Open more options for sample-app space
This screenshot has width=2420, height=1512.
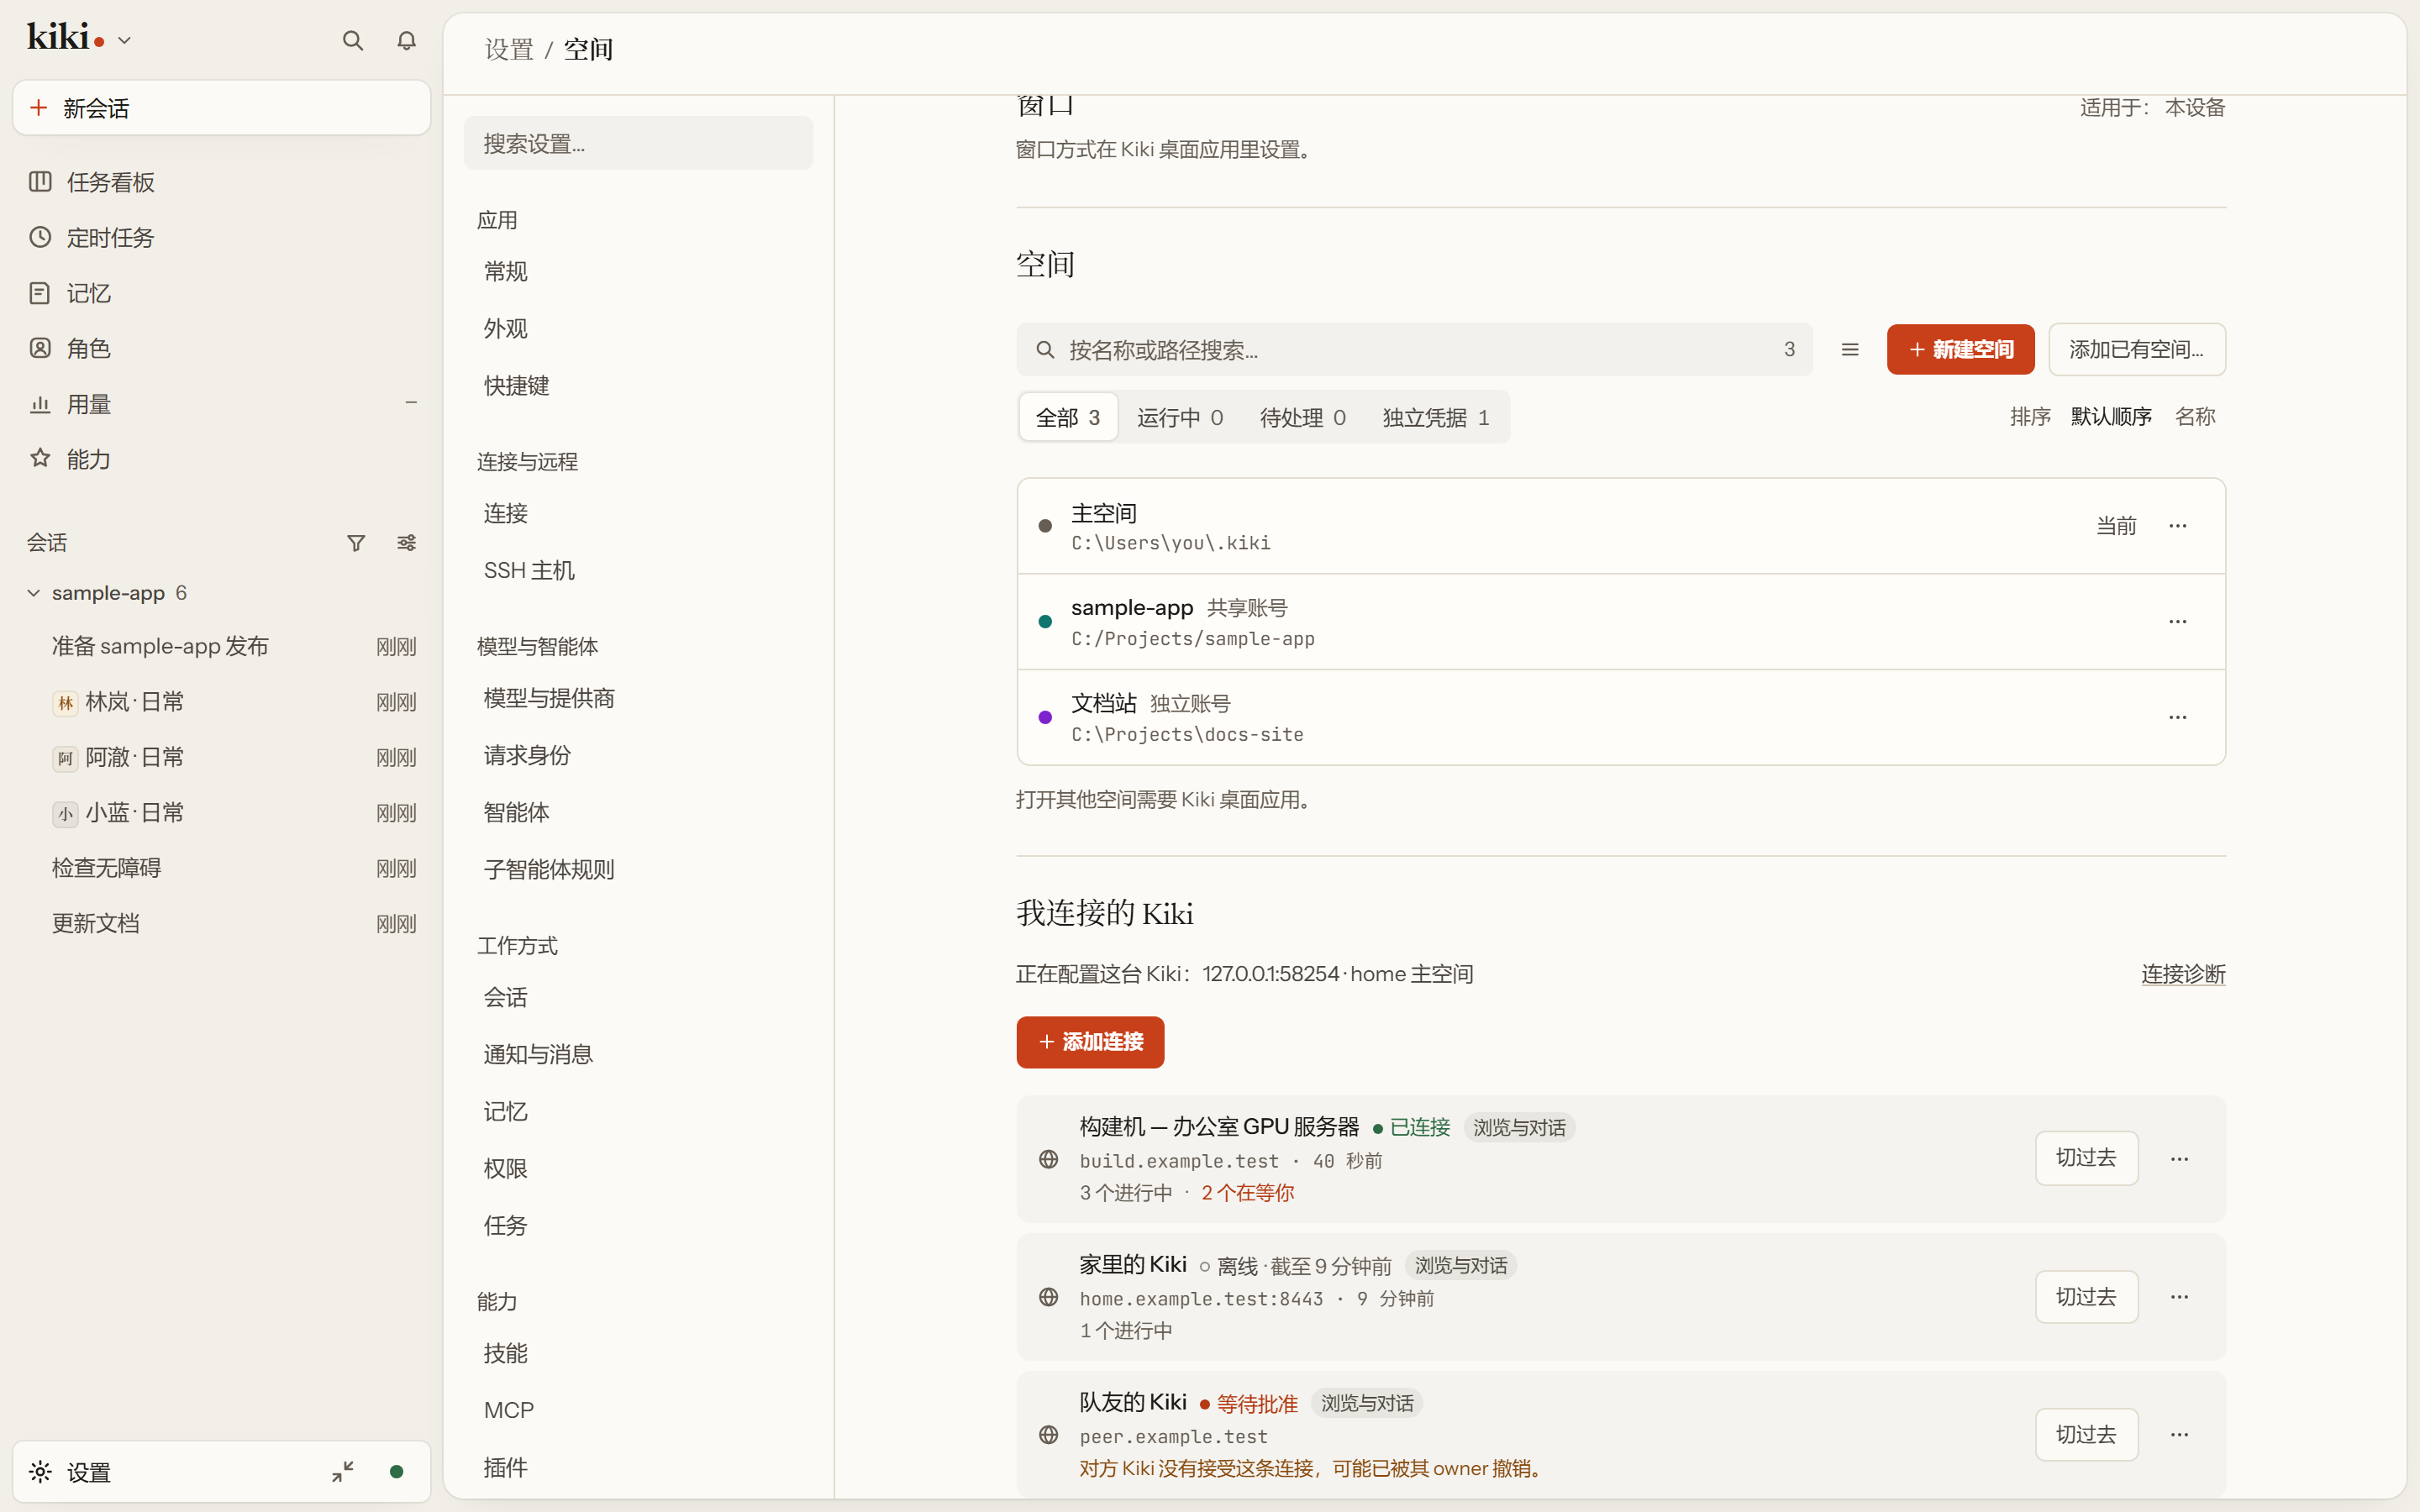pos(2177,622)
